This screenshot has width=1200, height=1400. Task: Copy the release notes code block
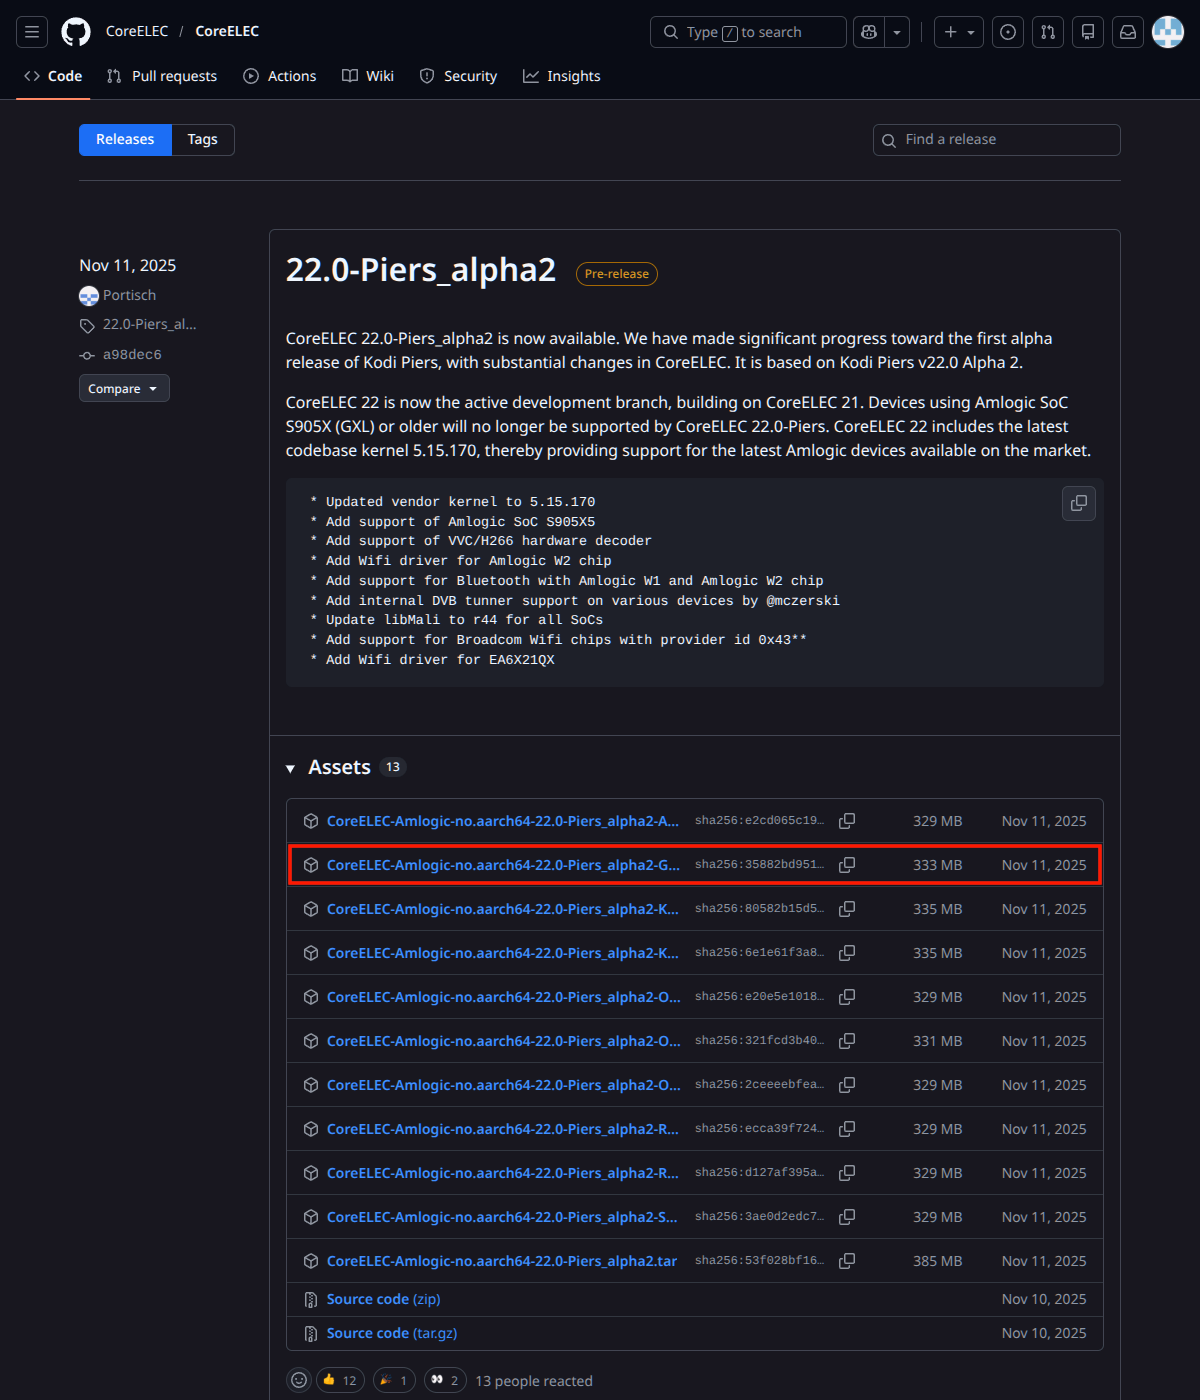(1079, 503)
